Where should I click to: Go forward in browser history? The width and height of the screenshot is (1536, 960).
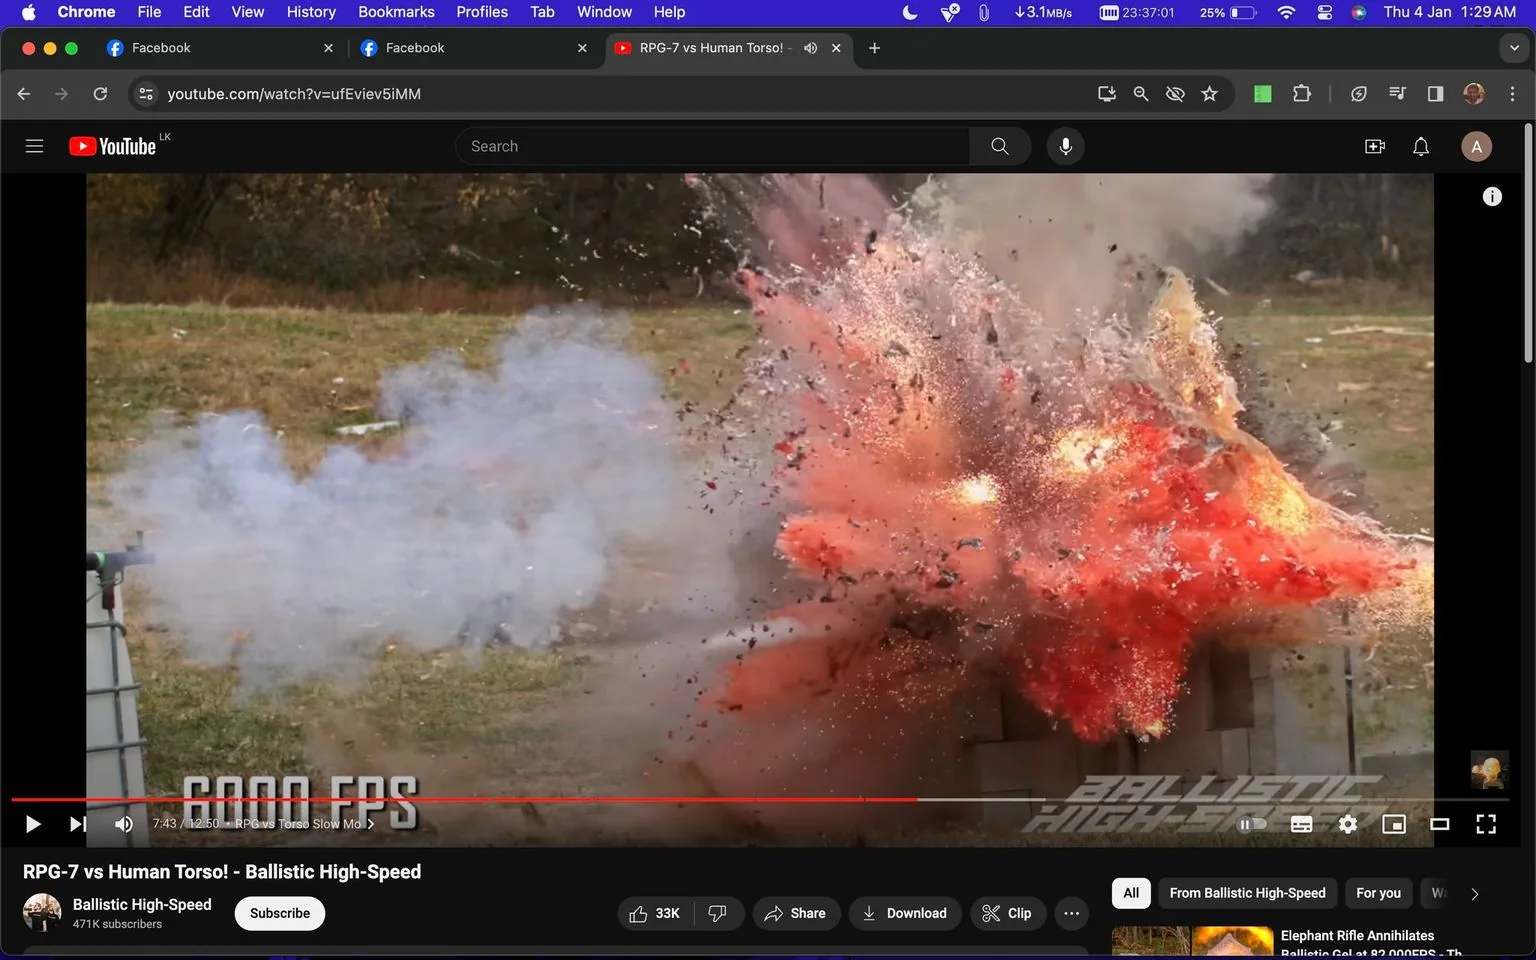(62, 94)
